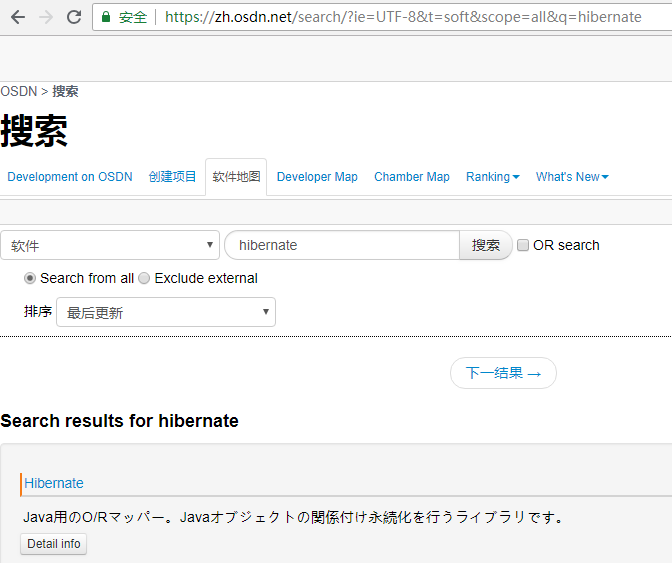Viewport: 672px width, 563px height.
Task: Go back with the browser back arrow
Action: click(18, 17)
